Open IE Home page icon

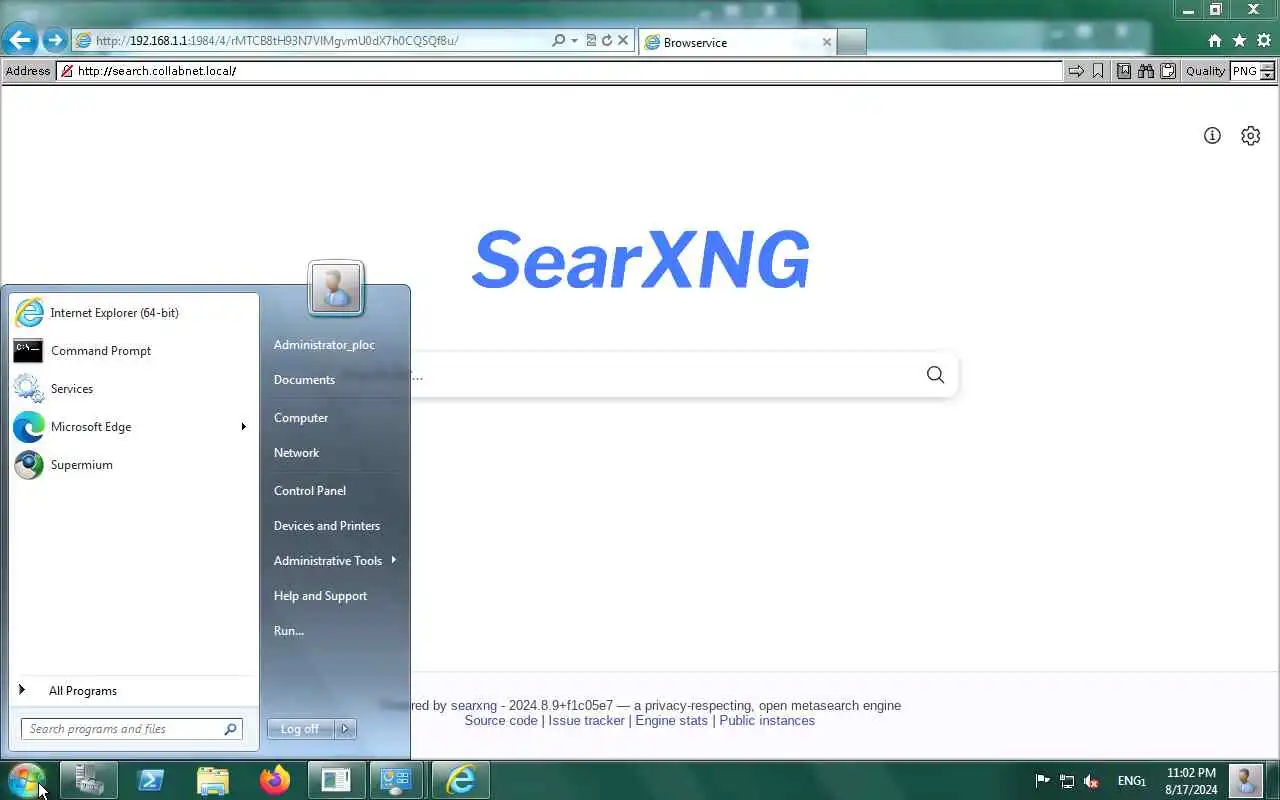1214,41
